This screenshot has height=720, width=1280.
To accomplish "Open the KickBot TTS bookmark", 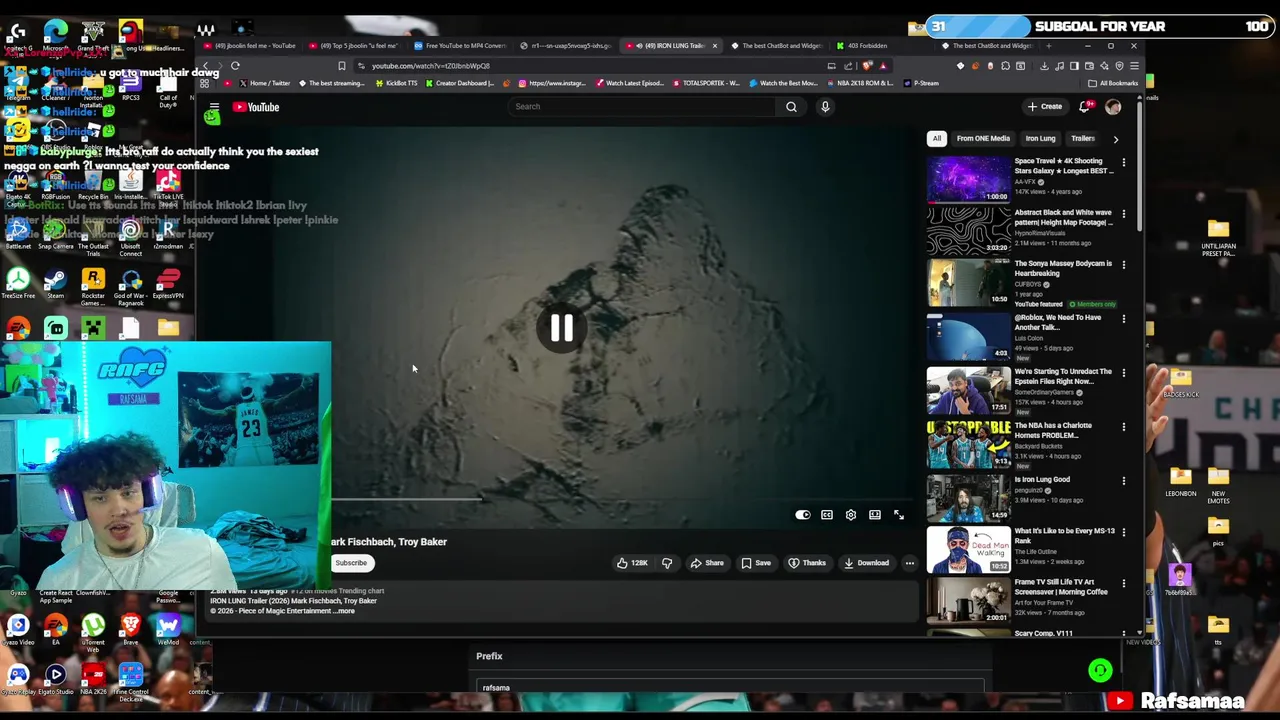I will pyautogui.click(x=396, y=84).
